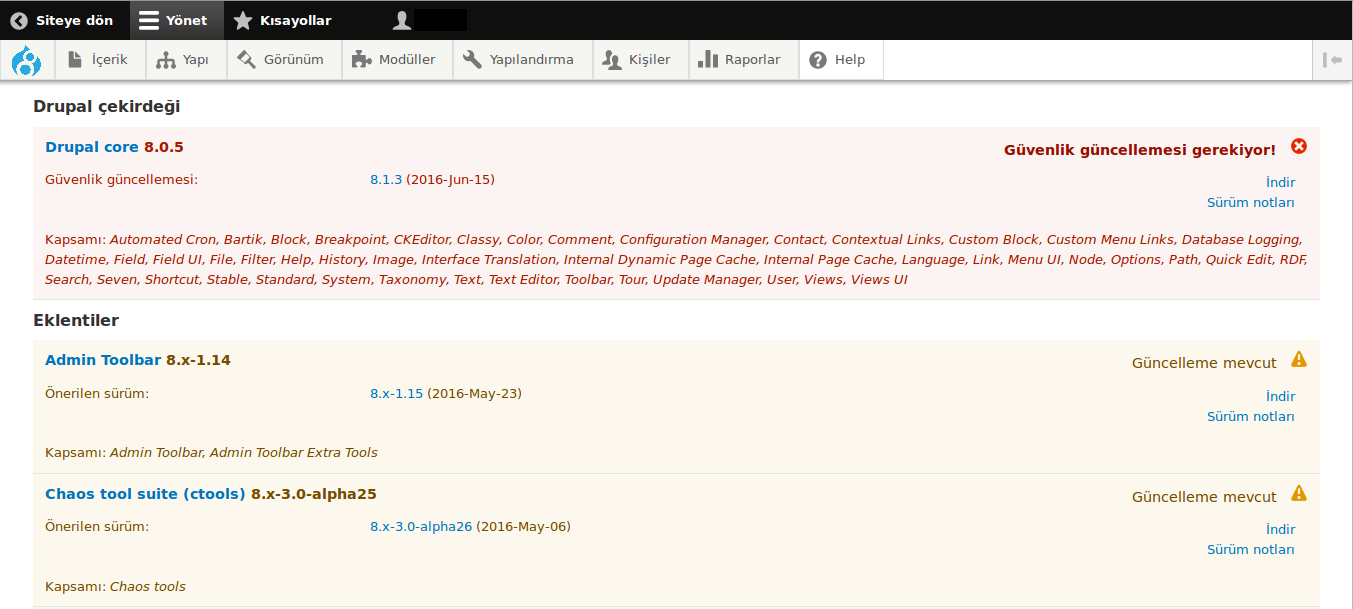
Task: Open the Kısayollar shortcuts tab
Action: (284, 20)
